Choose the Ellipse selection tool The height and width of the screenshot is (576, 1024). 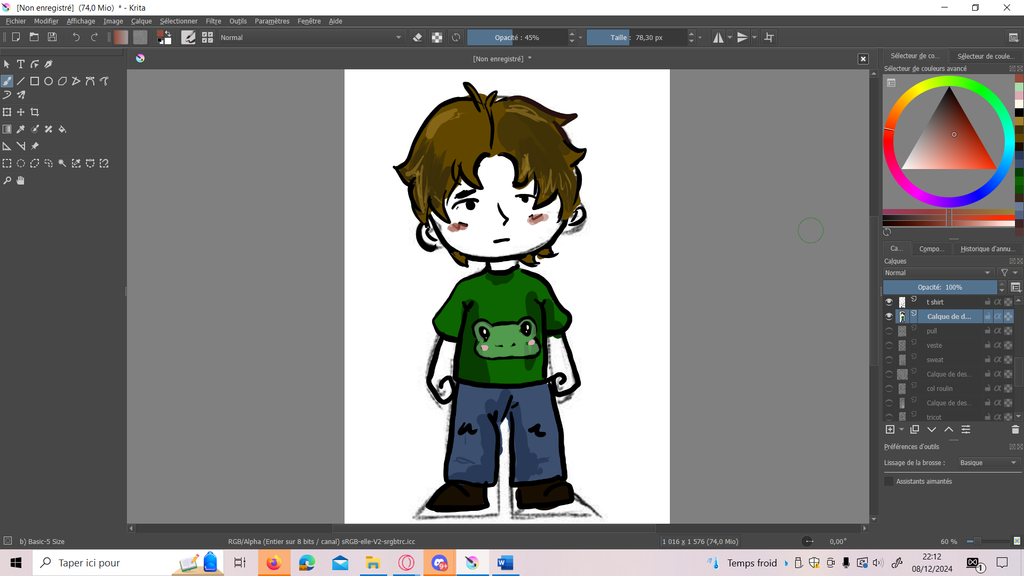(20, 163)
